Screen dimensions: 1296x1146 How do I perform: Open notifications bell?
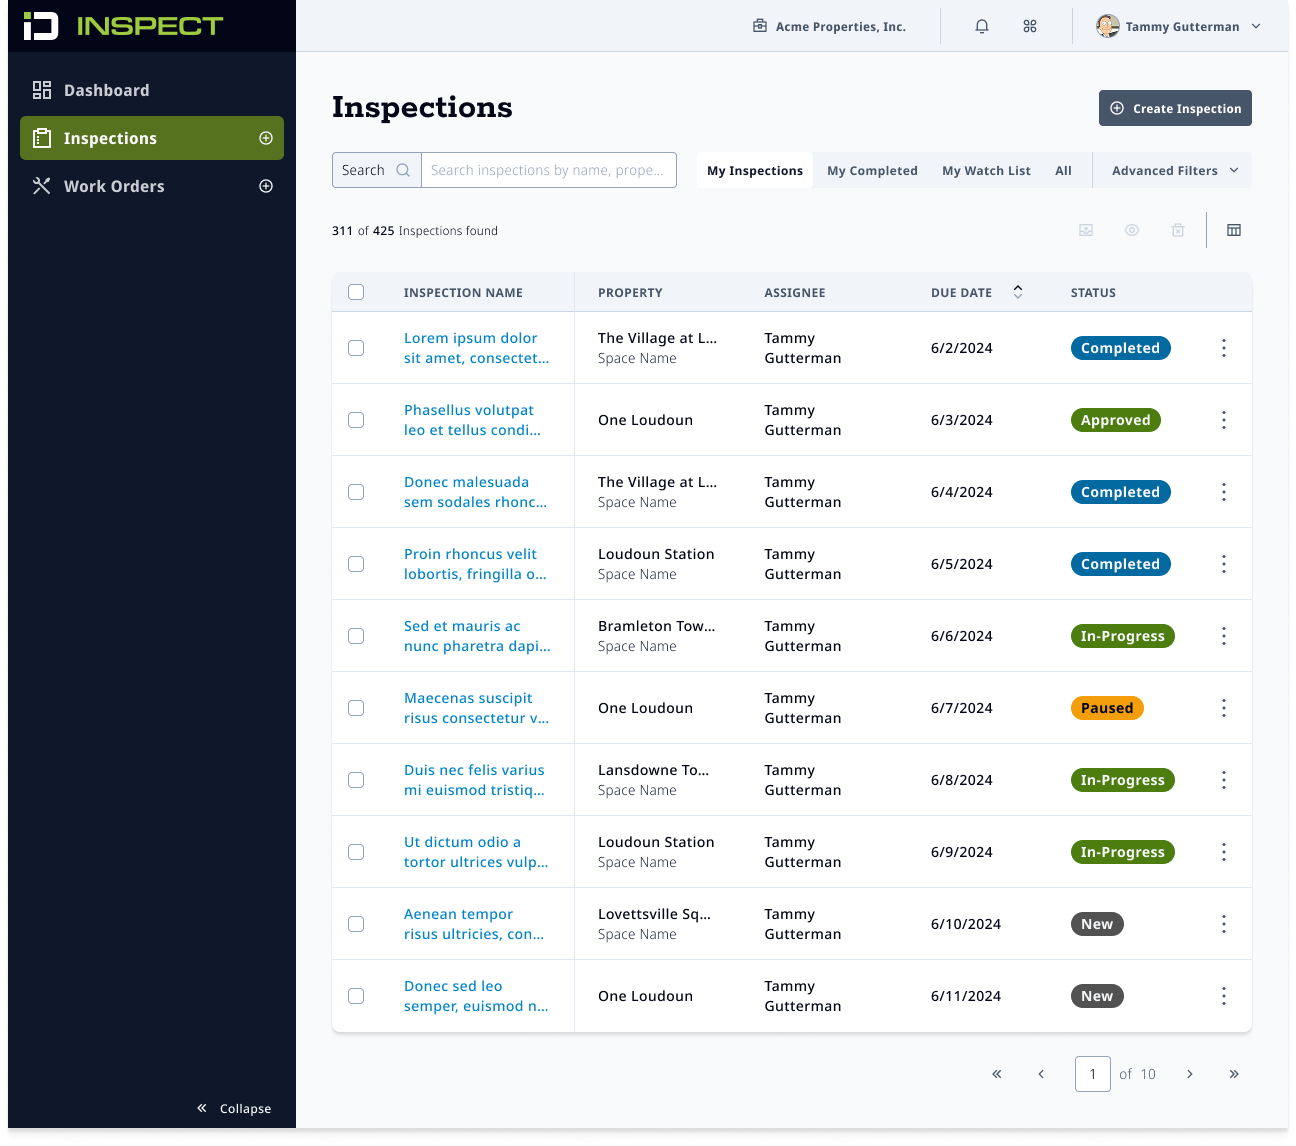(x=982, y=27)
